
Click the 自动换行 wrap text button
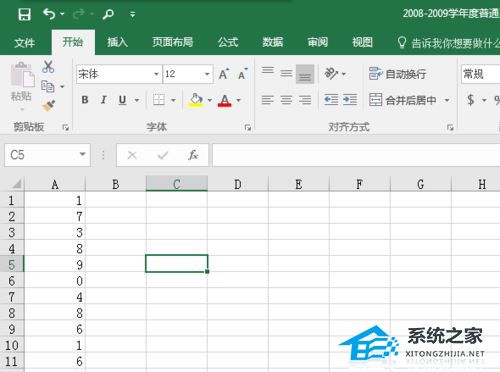pyautogui.click(x=398, y=74)
